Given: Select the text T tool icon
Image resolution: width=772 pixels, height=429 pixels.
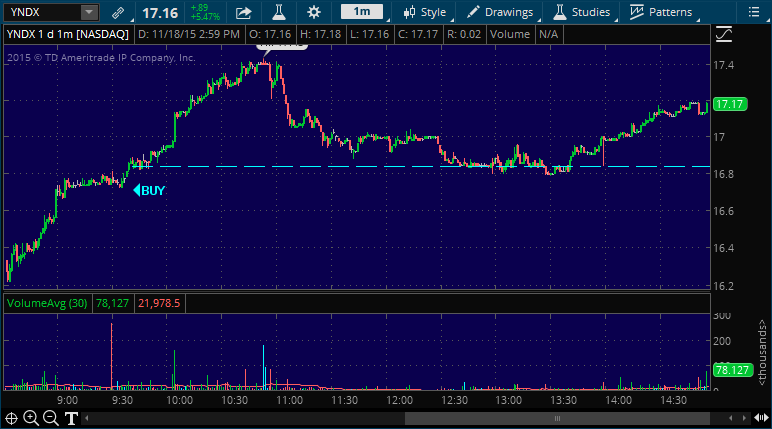Looking at the screenshot, I should (71, 419).
